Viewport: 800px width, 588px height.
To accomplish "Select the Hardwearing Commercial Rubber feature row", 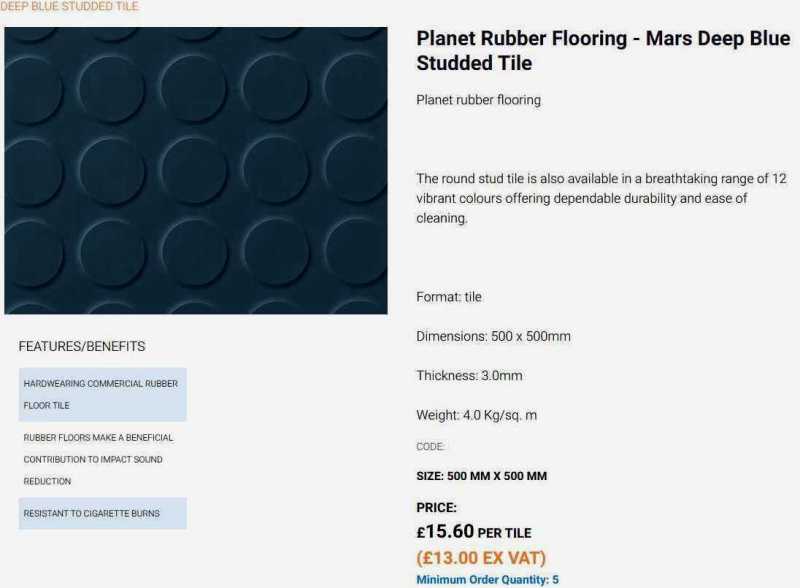I will [102, 394].
